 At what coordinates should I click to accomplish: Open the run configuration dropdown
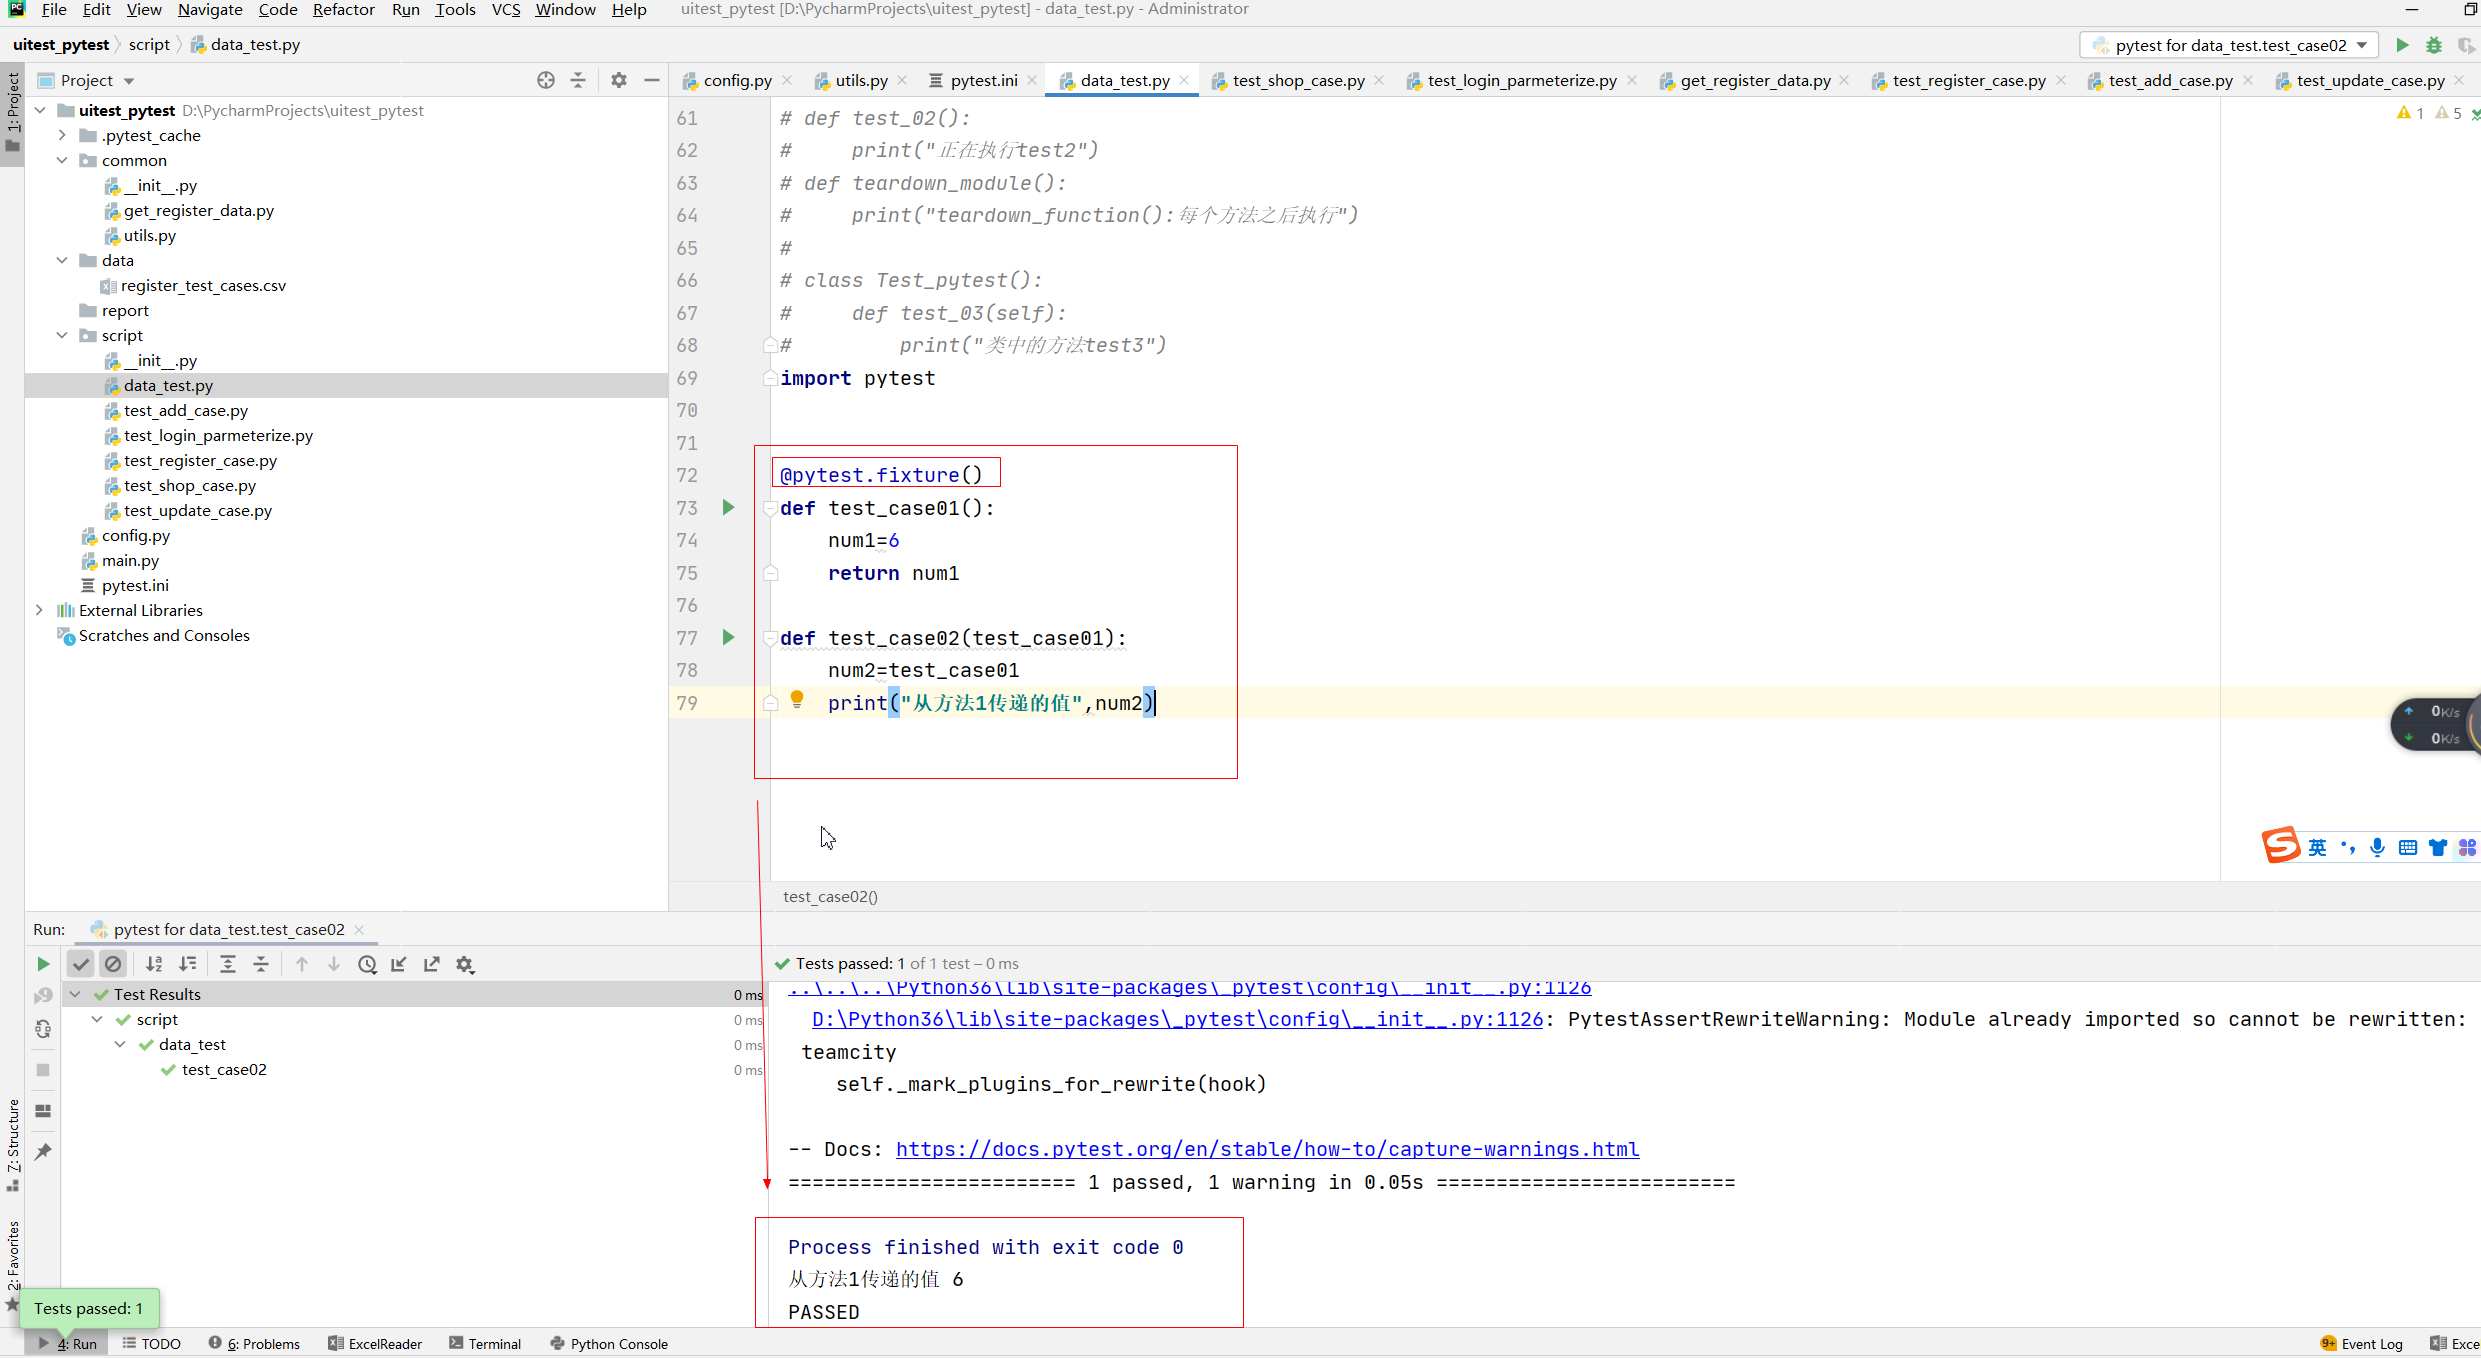tap(2230, 45)
